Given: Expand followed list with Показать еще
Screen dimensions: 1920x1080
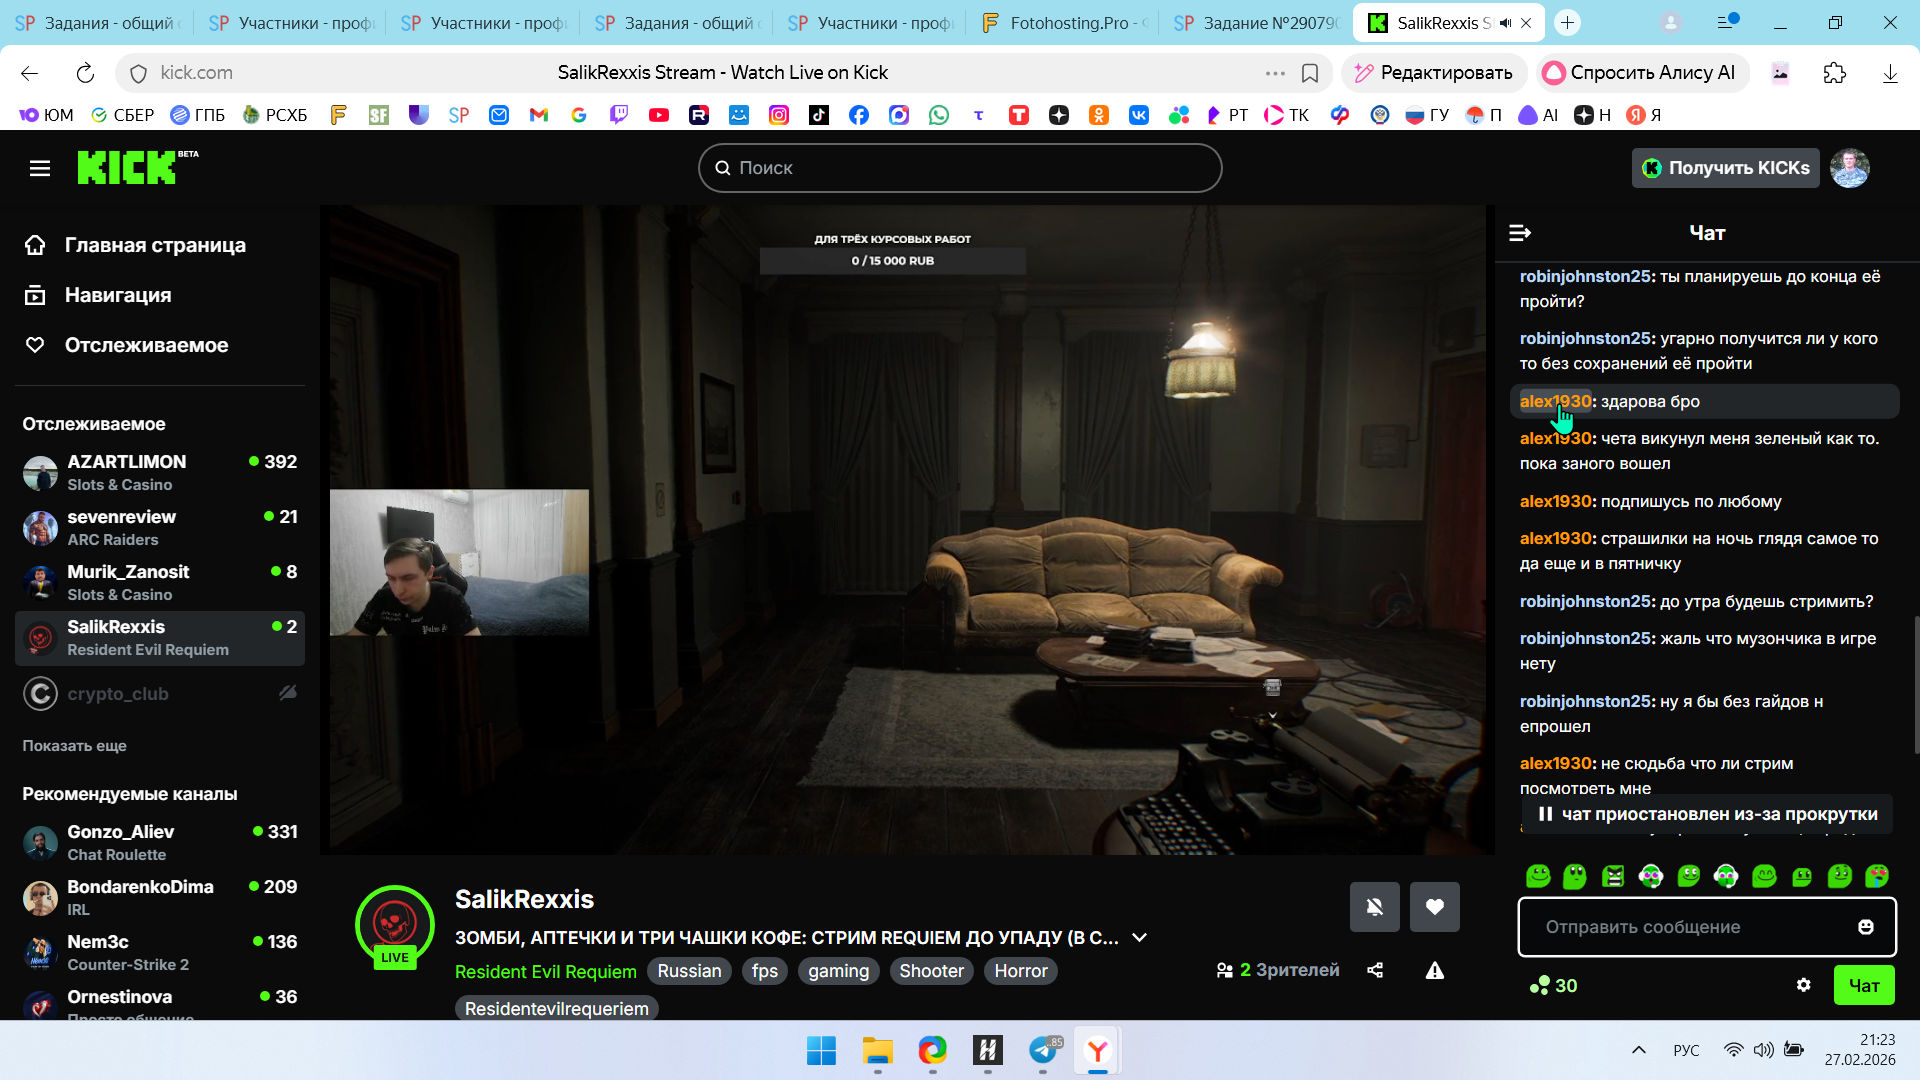Looking at the screenshot, I should [74, 746].
